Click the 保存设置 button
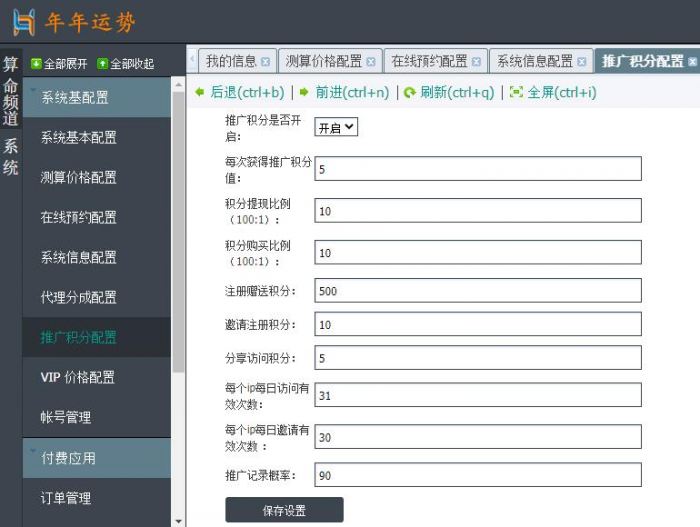 (x=284, y=510)
